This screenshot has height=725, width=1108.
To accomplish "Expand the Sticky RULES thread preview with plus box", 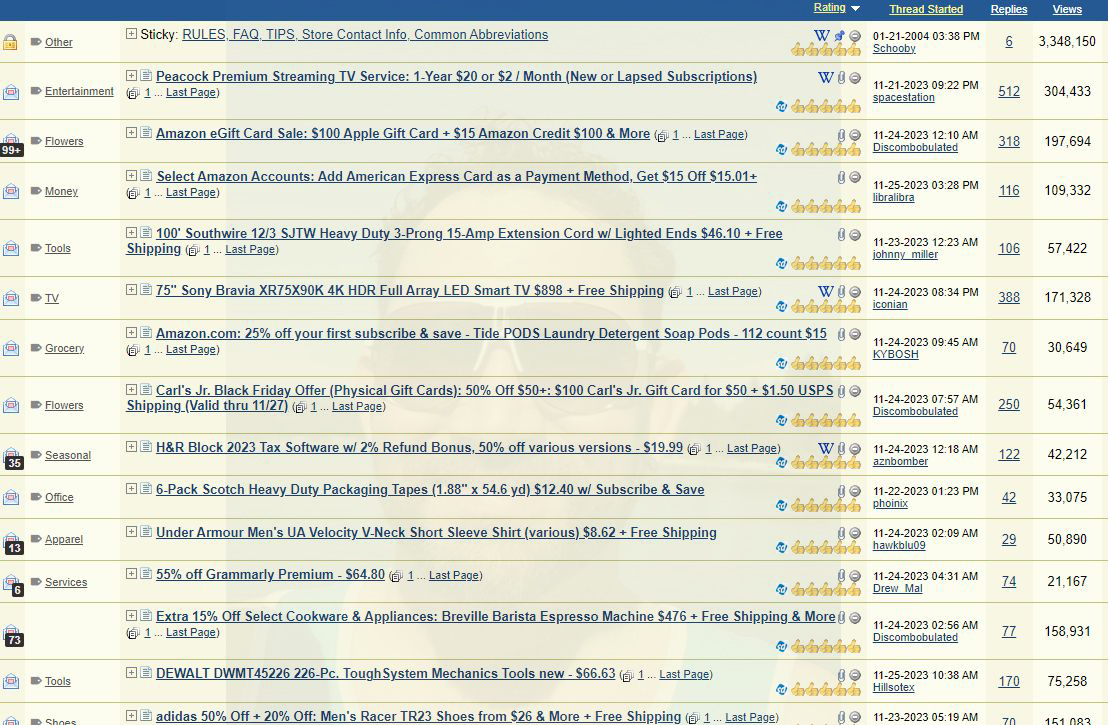I will coord(131,33).
